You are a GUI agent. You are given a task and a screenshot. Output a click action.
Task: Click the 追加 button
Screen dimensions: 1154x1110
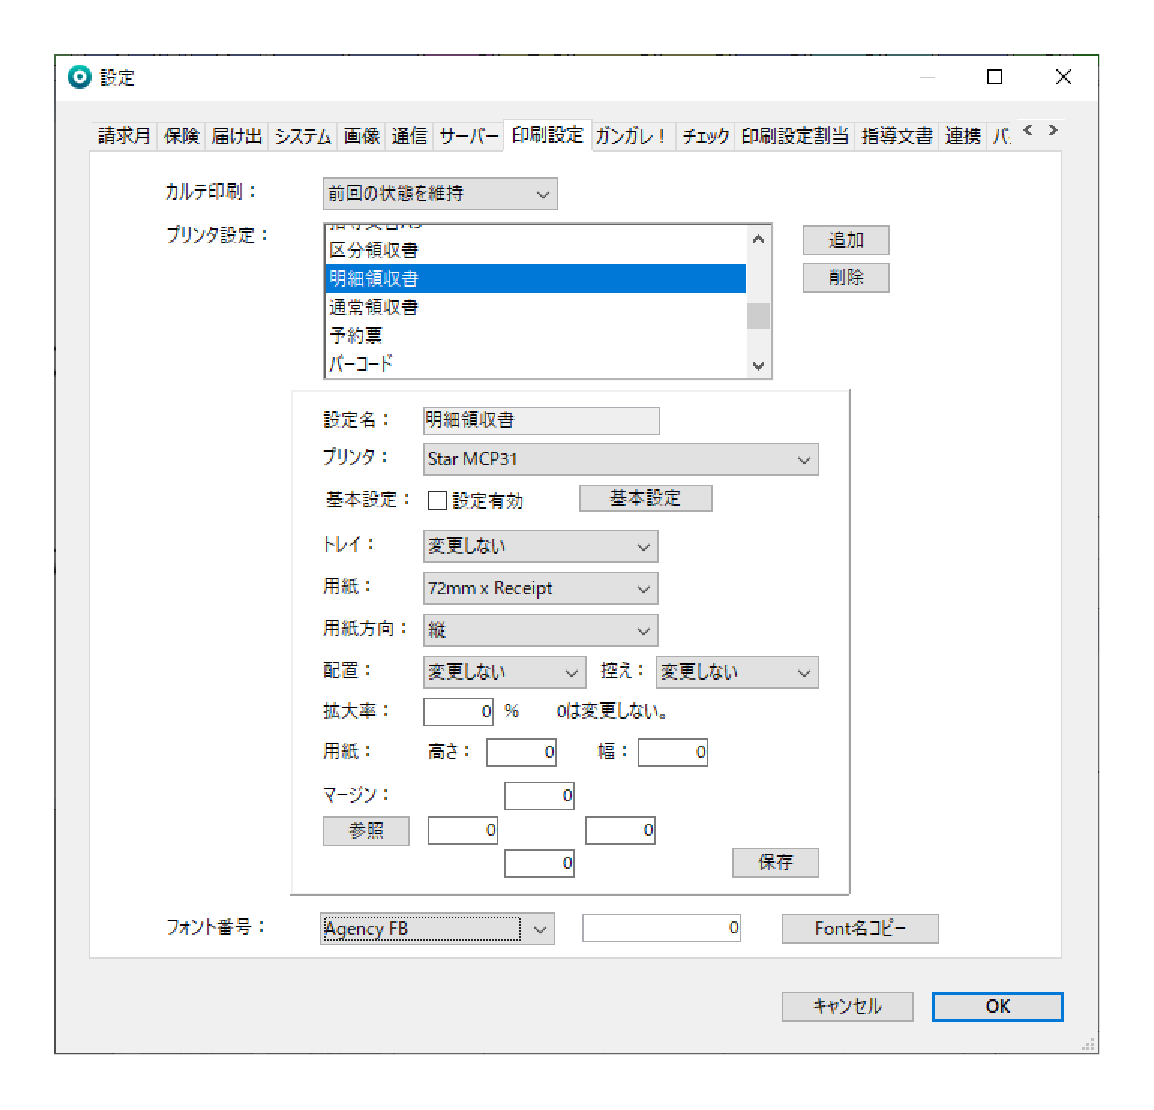click(845, 240)
